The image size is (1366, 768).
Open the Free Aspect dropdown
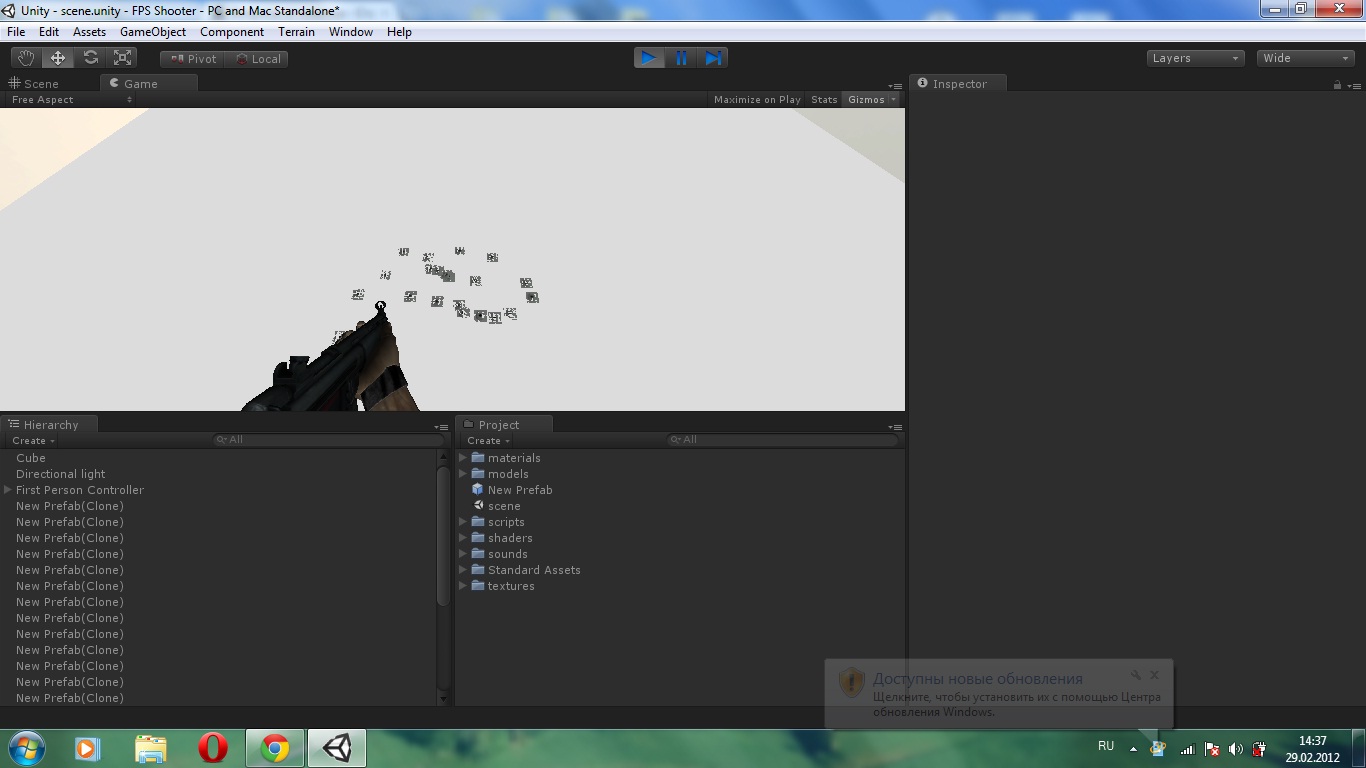[71, 100]
